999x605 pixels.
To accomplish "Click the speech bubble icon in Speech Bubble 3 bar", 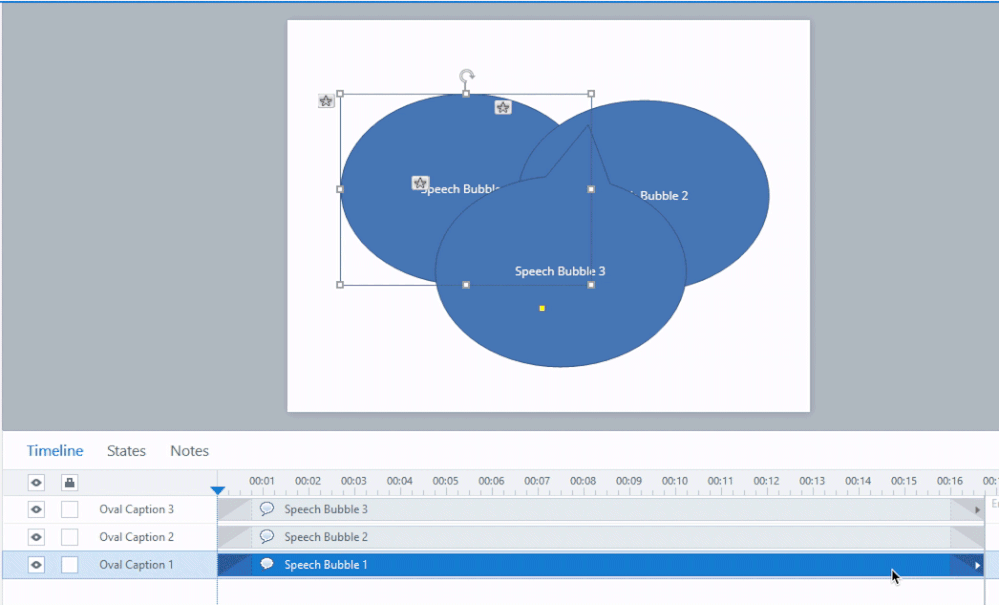I will (267, 509).
